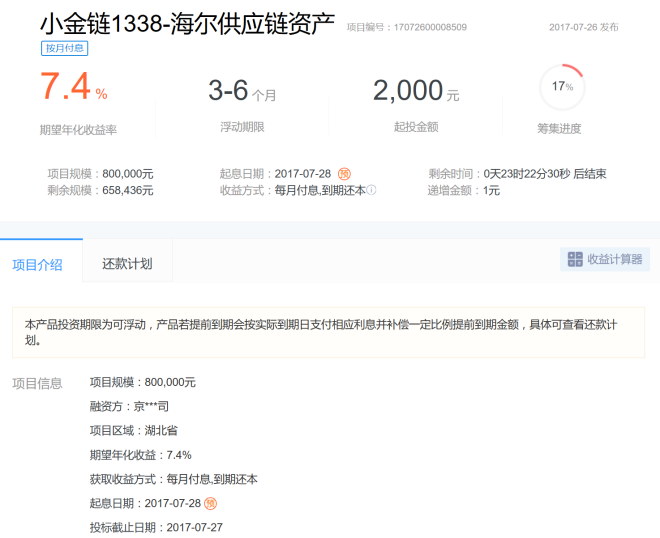This screenshot has width=660, height=538.
Task: Click 起息日期：2017-07-28 in 项目信息 list
Action: [x=145, y=503]
